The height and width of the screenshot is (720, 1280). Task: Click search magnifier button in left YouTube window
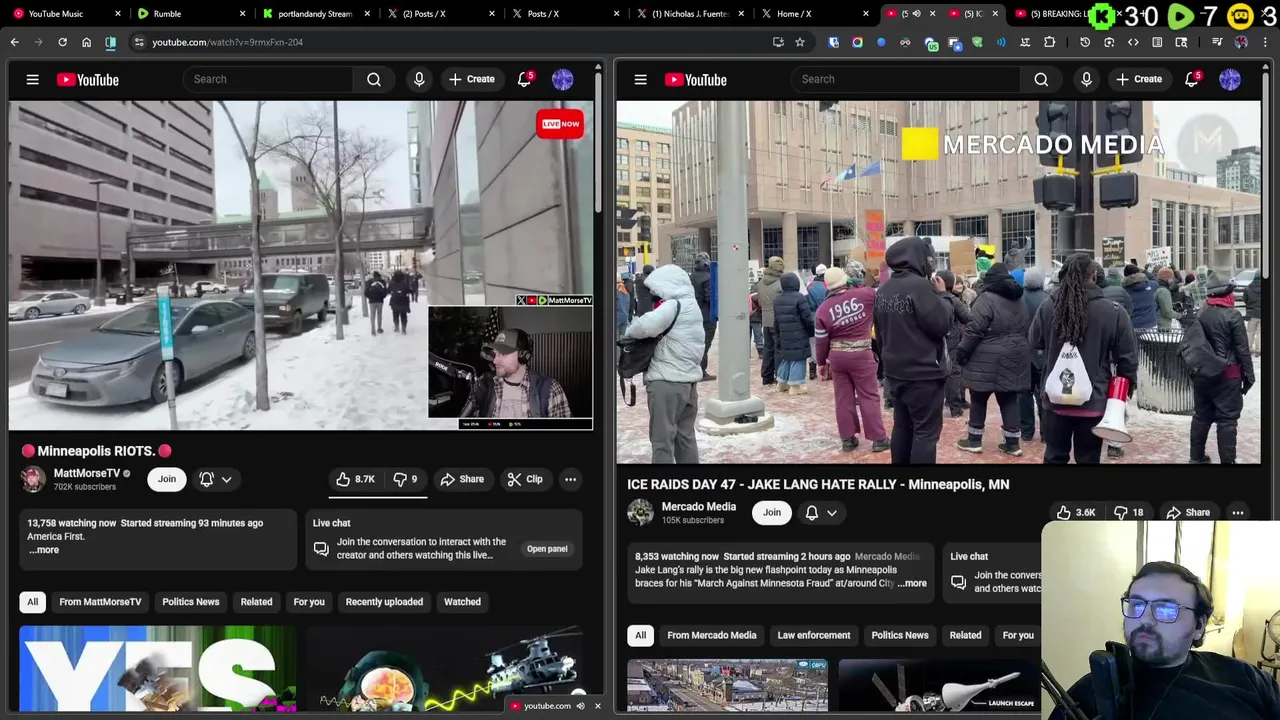click(374, 79)
